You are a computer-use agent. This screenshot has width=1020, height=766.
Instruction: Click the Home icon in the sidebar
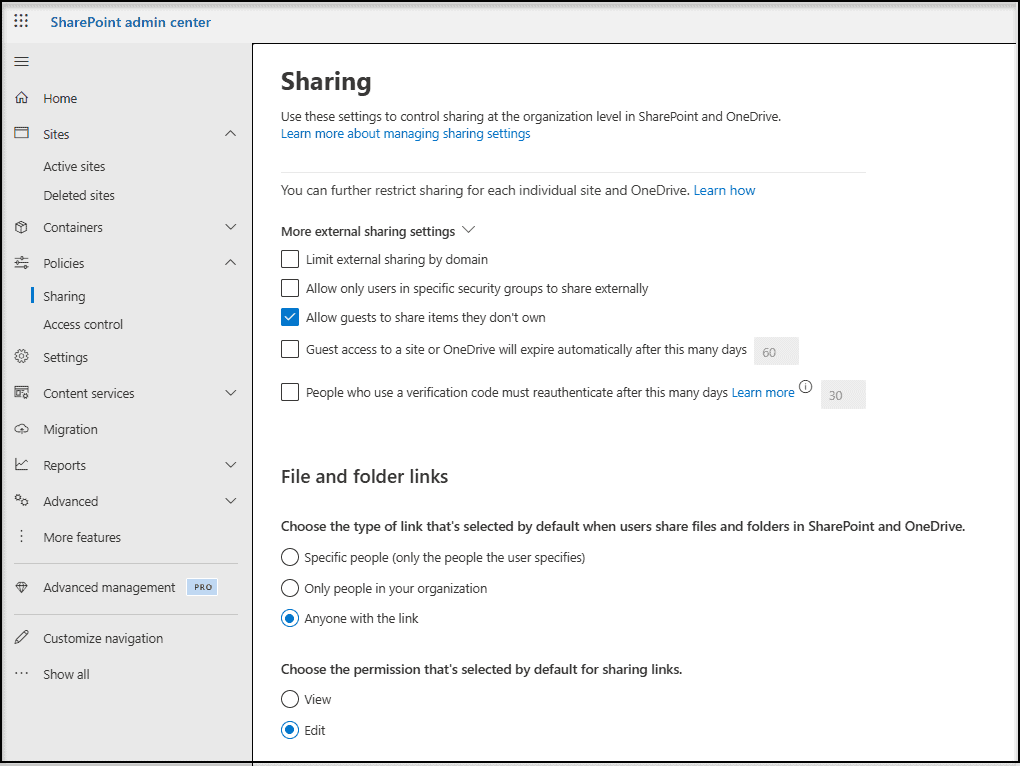pyautogui.click(x=20, y=97)
